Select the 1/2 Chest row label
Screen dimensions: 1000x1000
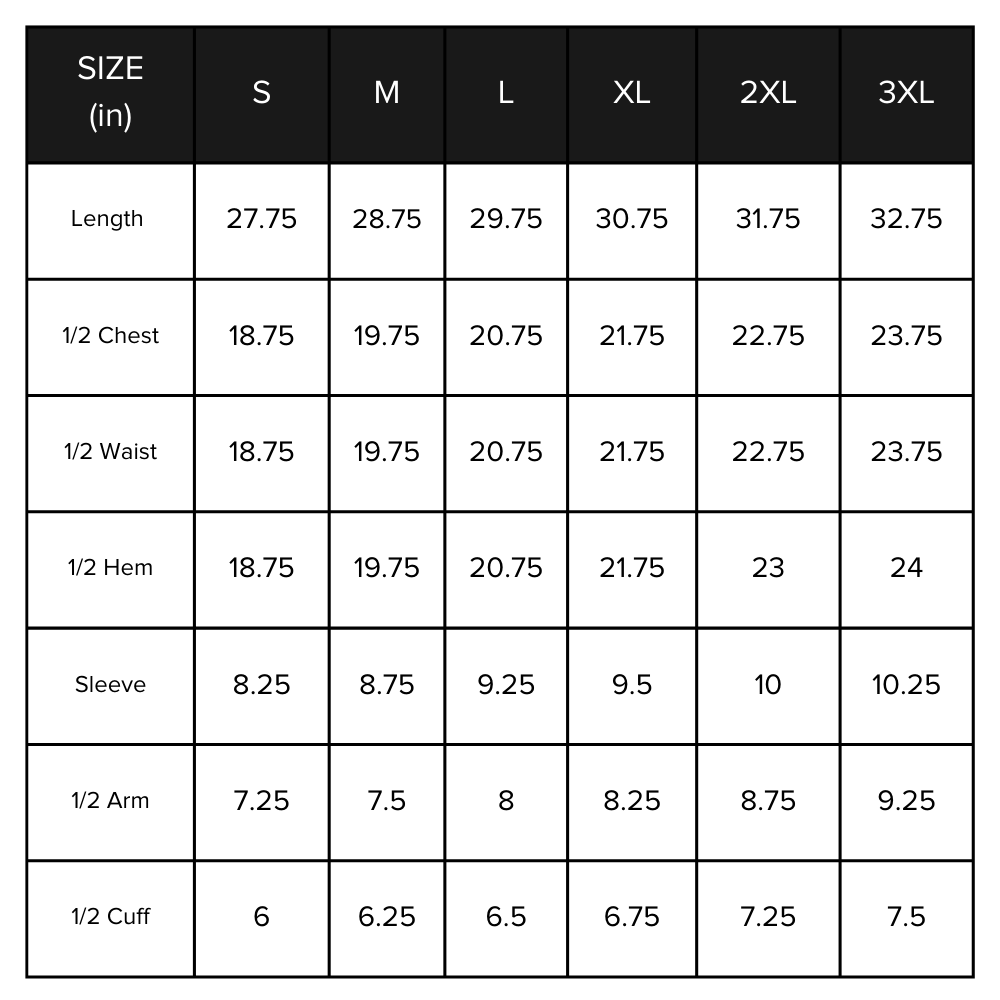(110, 336)
